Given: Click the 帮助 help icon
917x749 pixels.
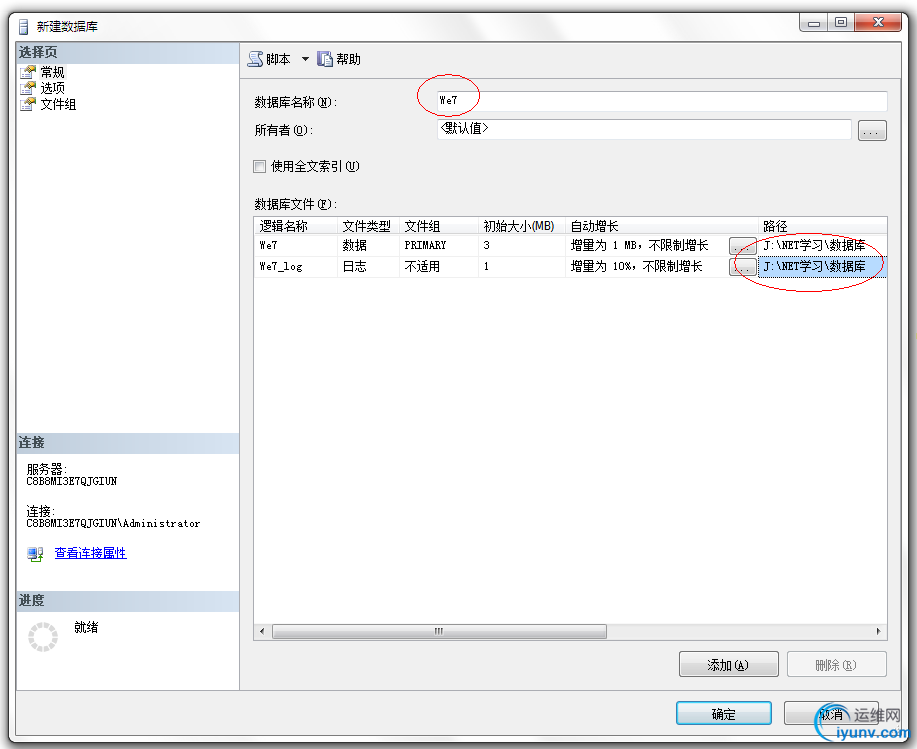Looking at the screenshot, I should pyautogui.click(x=325, y=59).
